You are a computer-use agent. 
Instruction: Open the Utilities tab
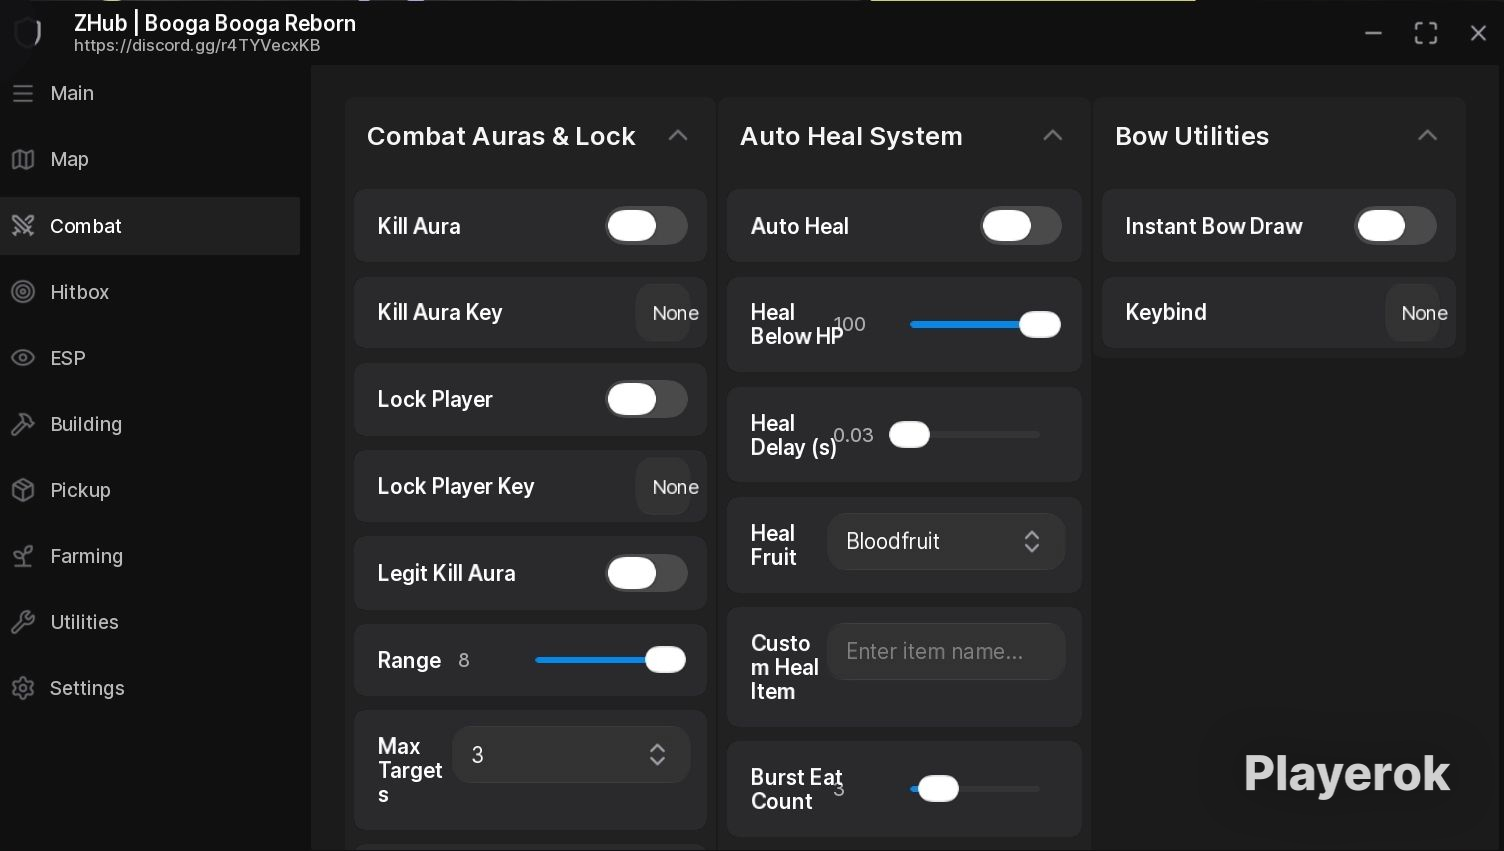coord(150,622)
